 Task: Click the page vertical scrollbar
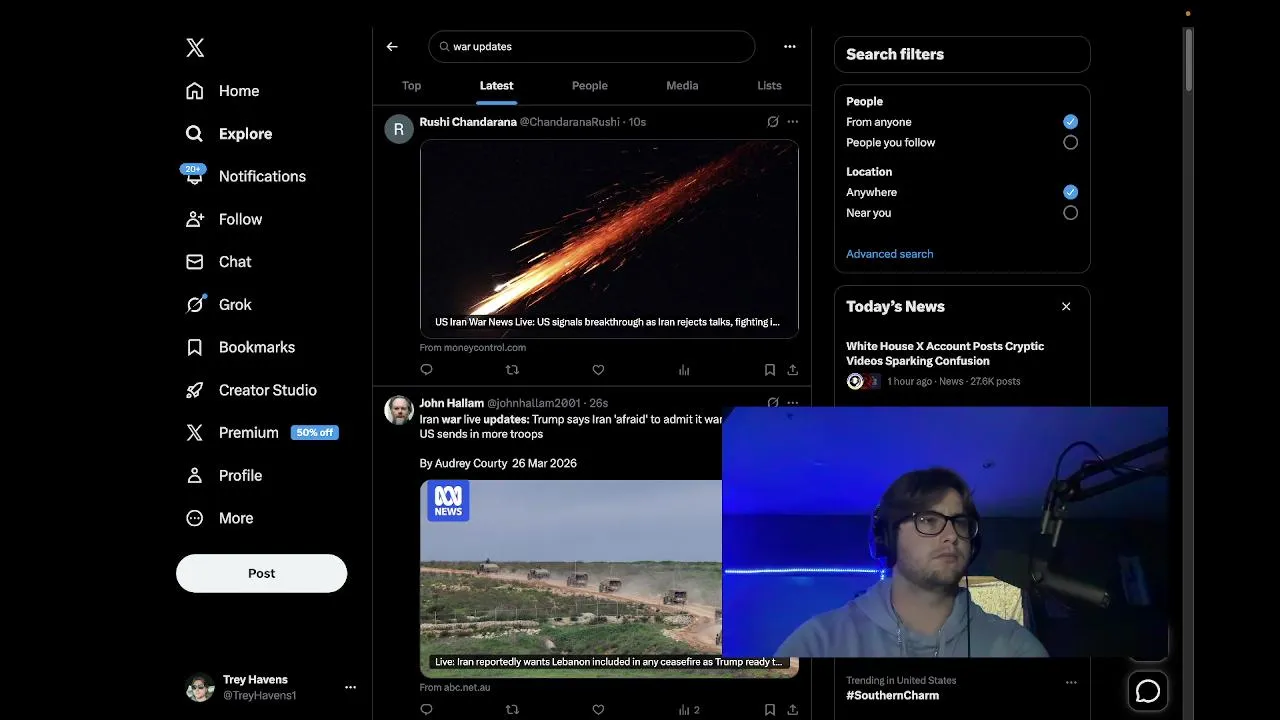(x=1188, y=60)
